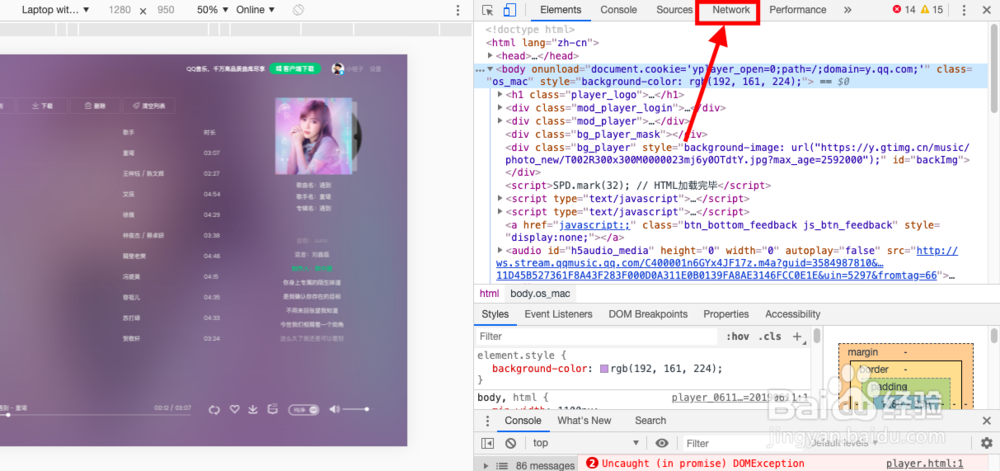The height and width of the screenshot is (471, 1000).
Task: Click the rotate screen icon
Action: pos(298,10)
